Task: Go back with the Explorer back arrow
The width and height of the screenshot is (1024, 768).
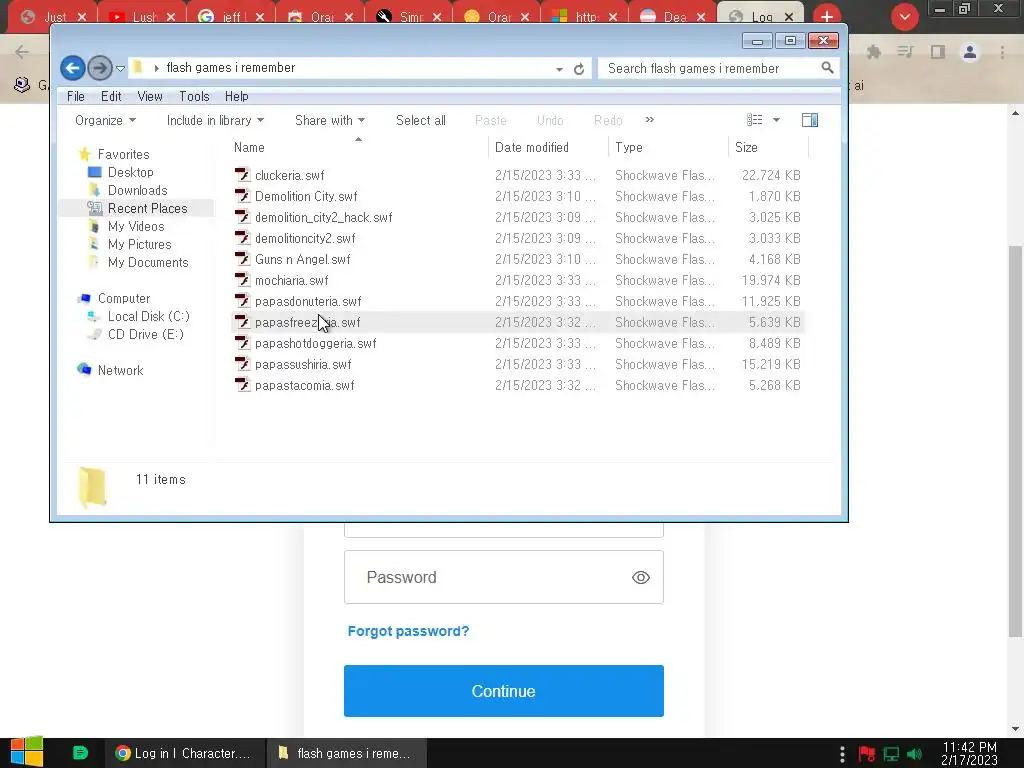Action: (x=72, y=68)
